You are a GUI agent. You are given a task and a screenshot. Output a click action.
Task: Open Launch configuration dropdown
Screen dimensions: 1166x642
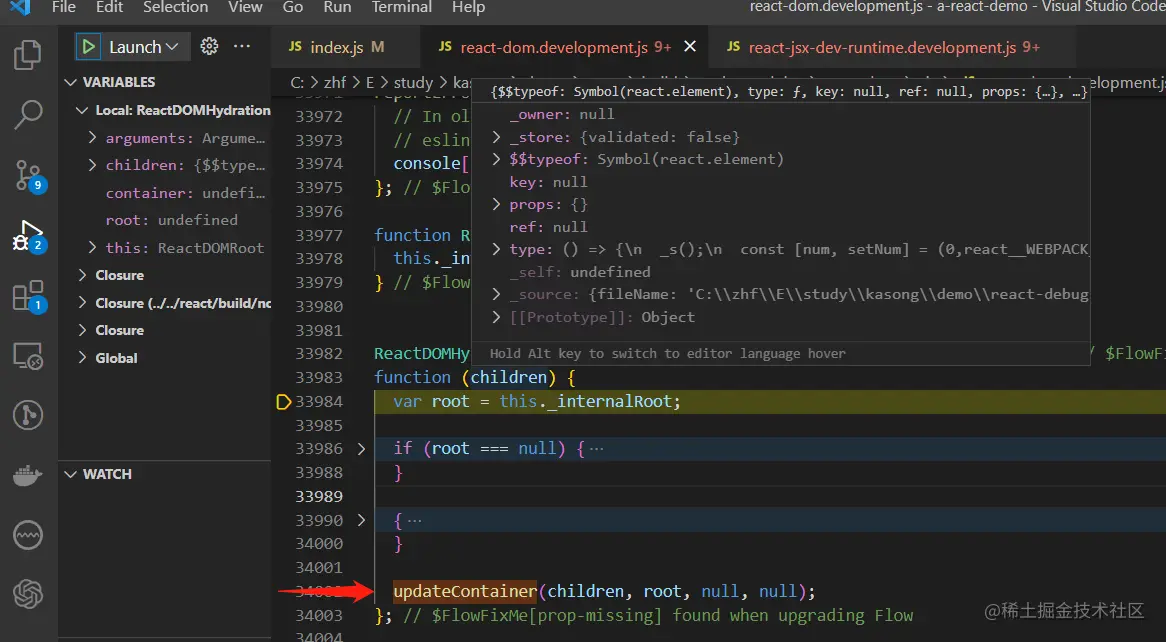pos(144,47)
